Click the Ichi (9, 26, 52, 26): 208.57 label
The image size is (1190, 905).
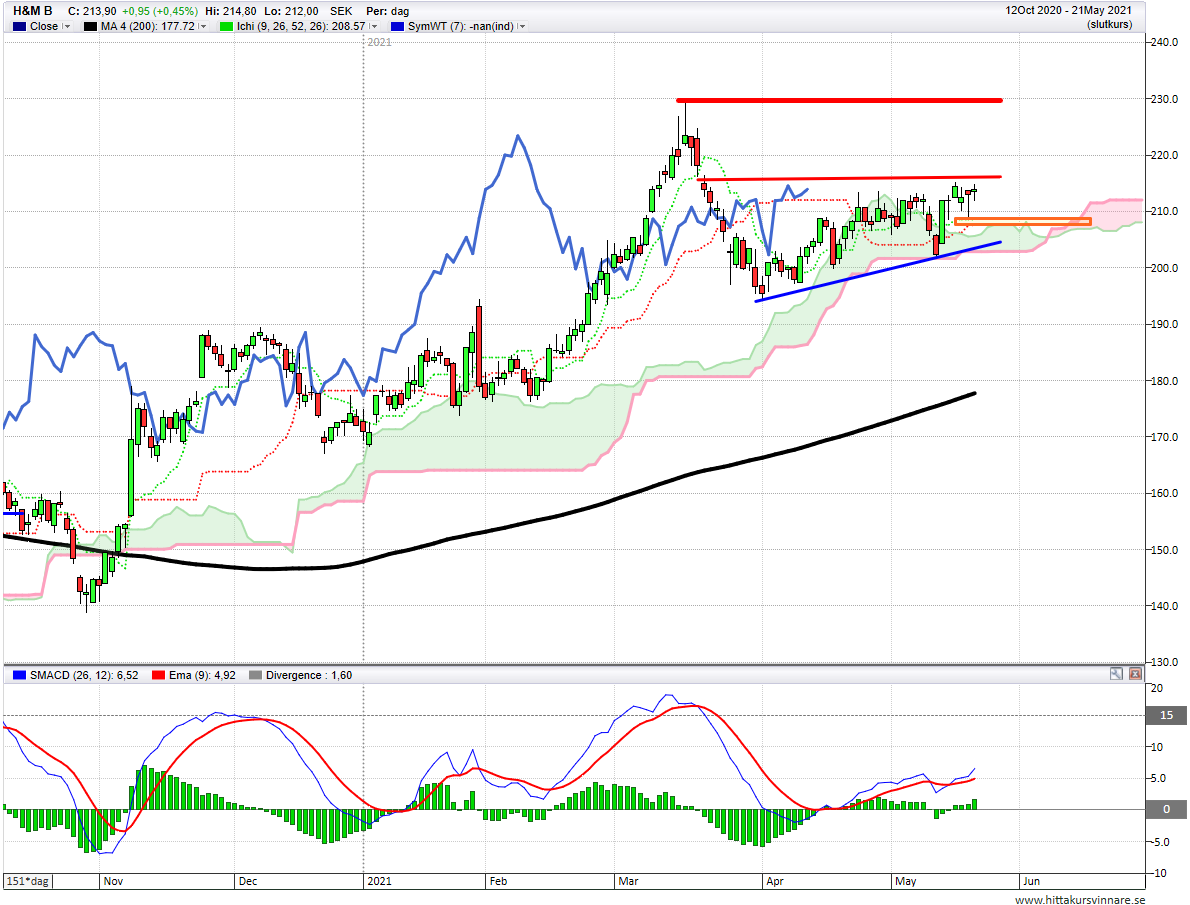tap(301, 27)
